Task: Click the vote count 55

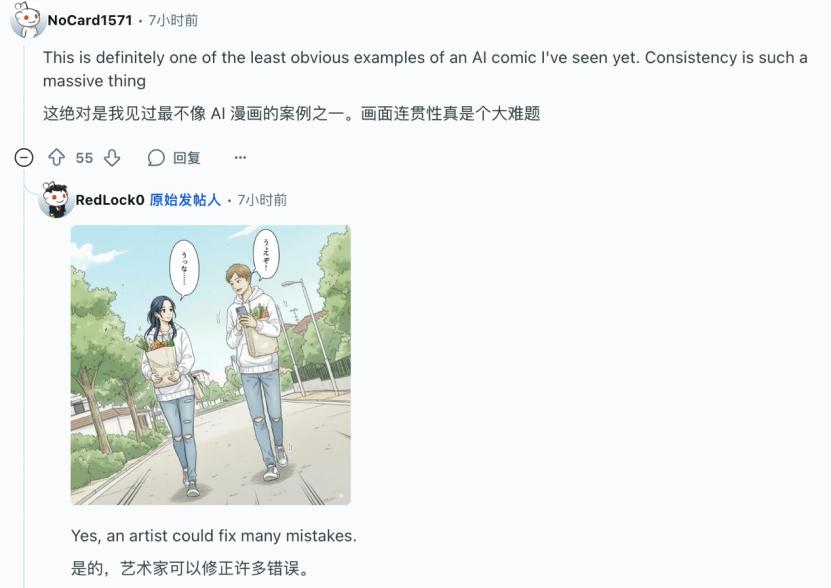Action: pos(84,158)
